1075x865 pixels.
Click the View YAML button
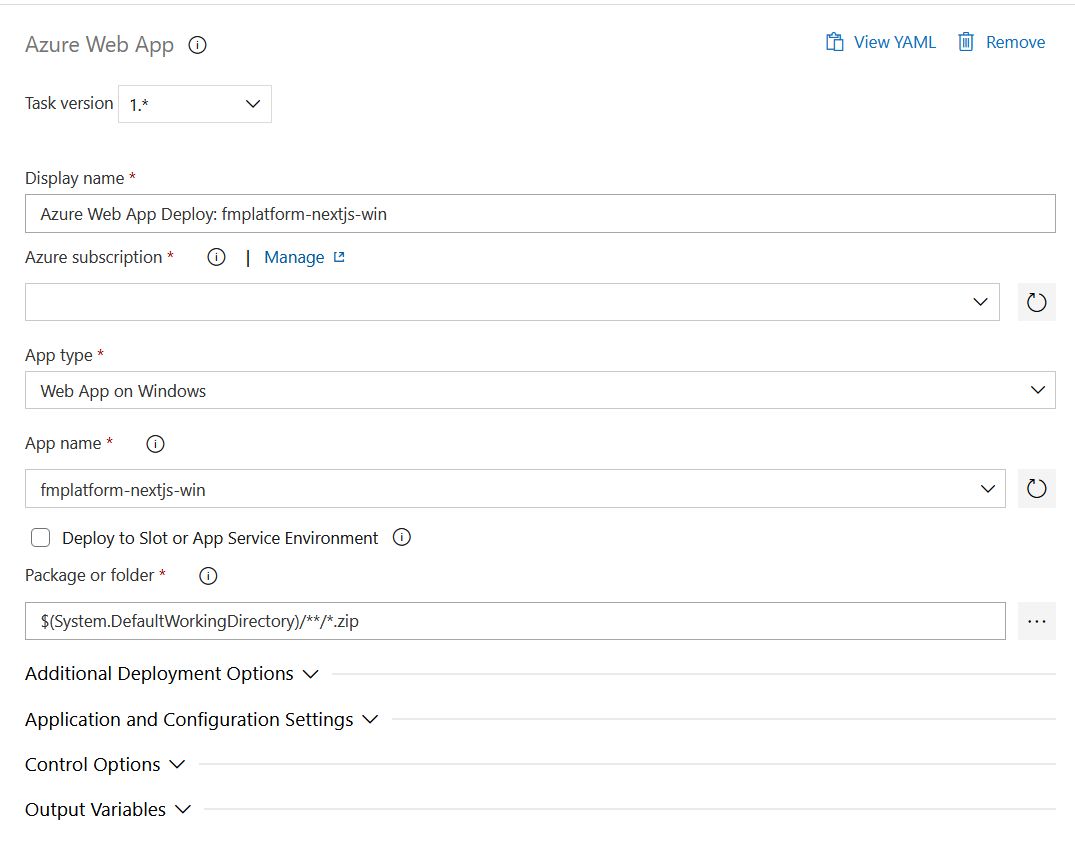pyautogui.click(x=881, y=42)
